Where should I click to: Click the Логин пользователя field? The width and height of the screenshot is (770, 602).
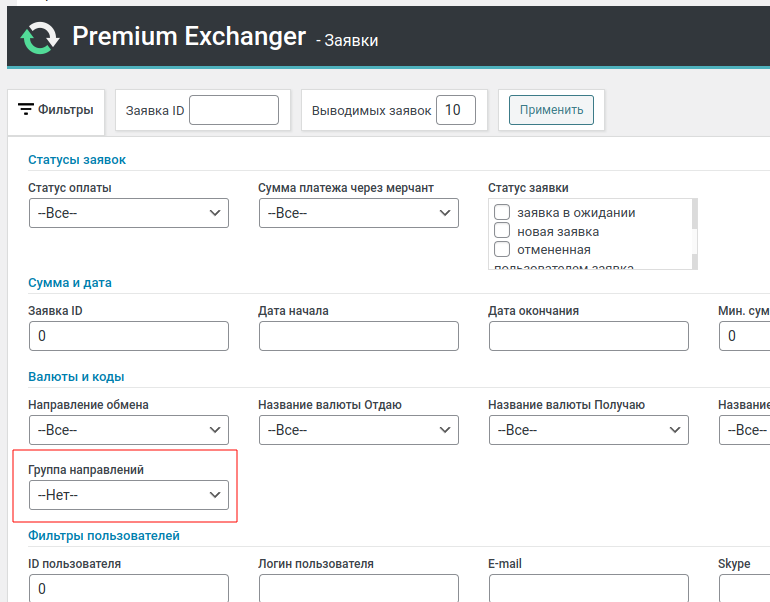[x=358, y=588]
